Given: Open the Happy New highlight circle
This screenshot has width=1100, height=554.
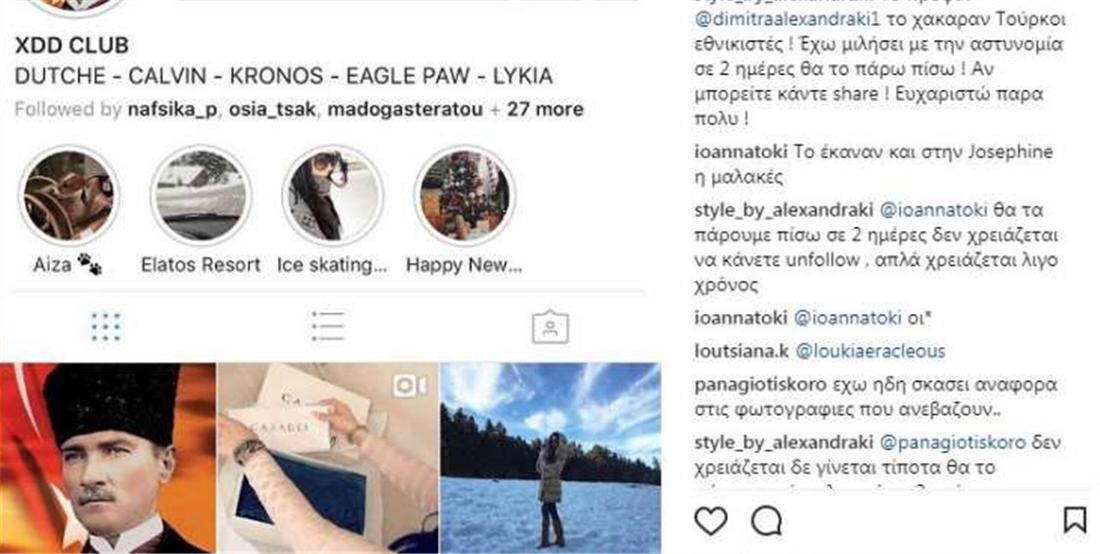Looking at the screenshot, I should (x=464, y=195).
